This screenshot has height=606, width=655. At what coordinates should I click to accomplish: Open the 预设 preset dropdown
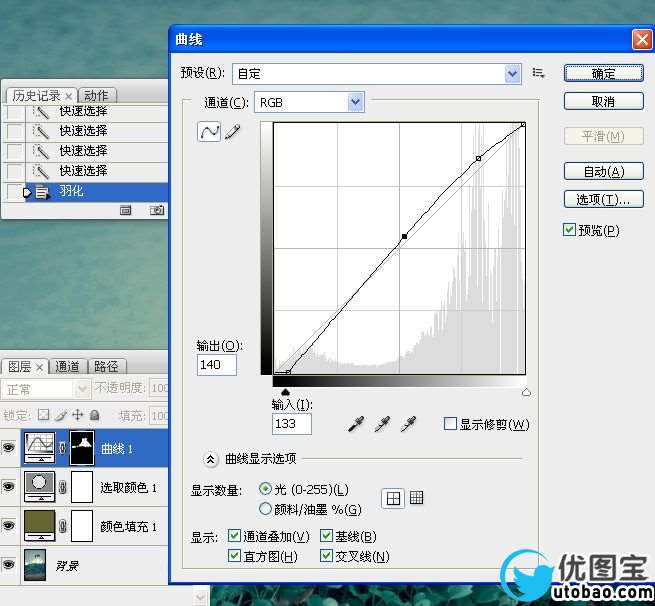[513, 74]
